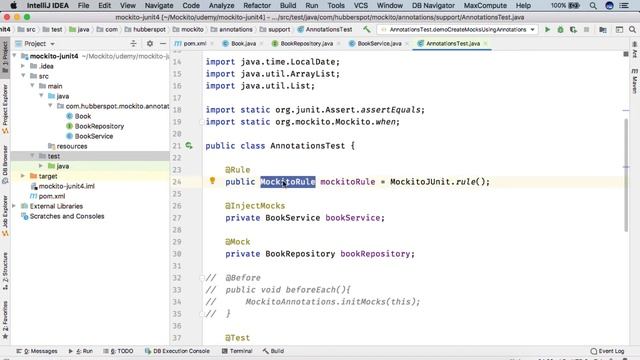Start debugging with the bug icon
Viewport: 640px width, 360px height.
pos(560,29)
